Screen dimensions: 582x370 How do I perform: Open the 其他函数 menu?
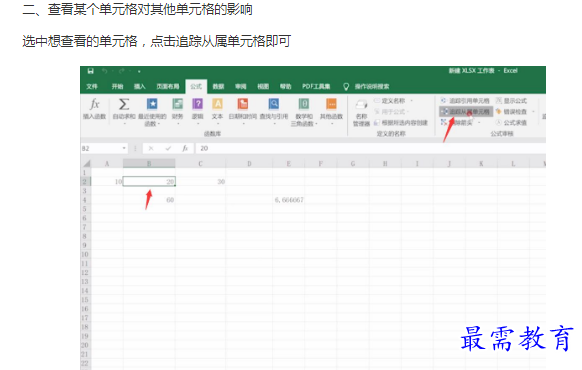pos(331,111)
